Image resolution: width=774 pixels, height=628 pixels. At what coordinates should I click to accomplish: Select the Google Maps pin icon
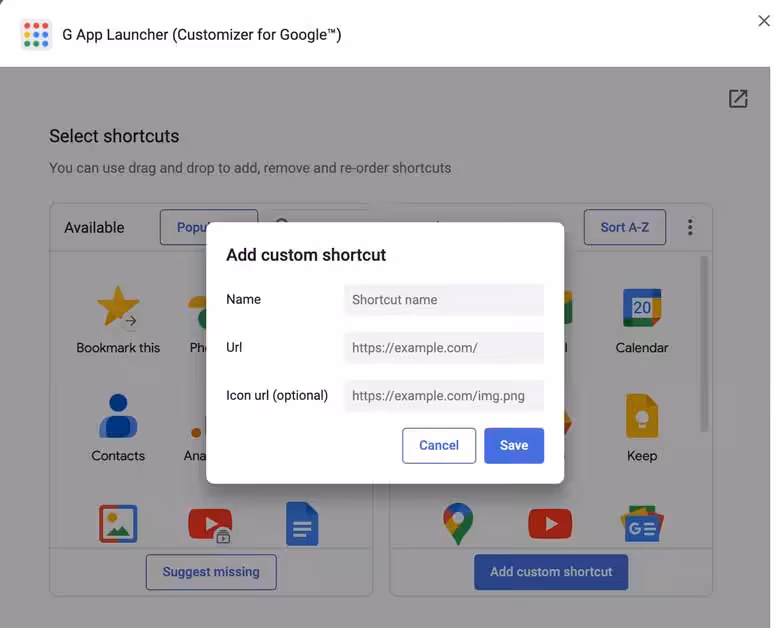[x=458, y=524]
